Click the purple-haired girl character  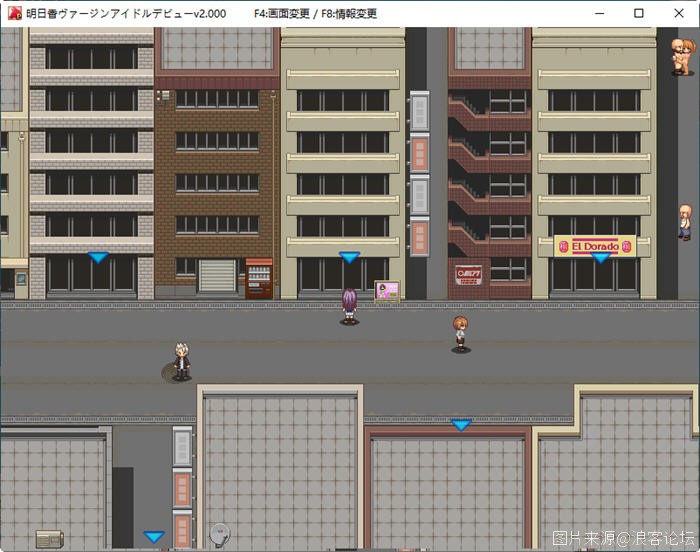(349, 306)
